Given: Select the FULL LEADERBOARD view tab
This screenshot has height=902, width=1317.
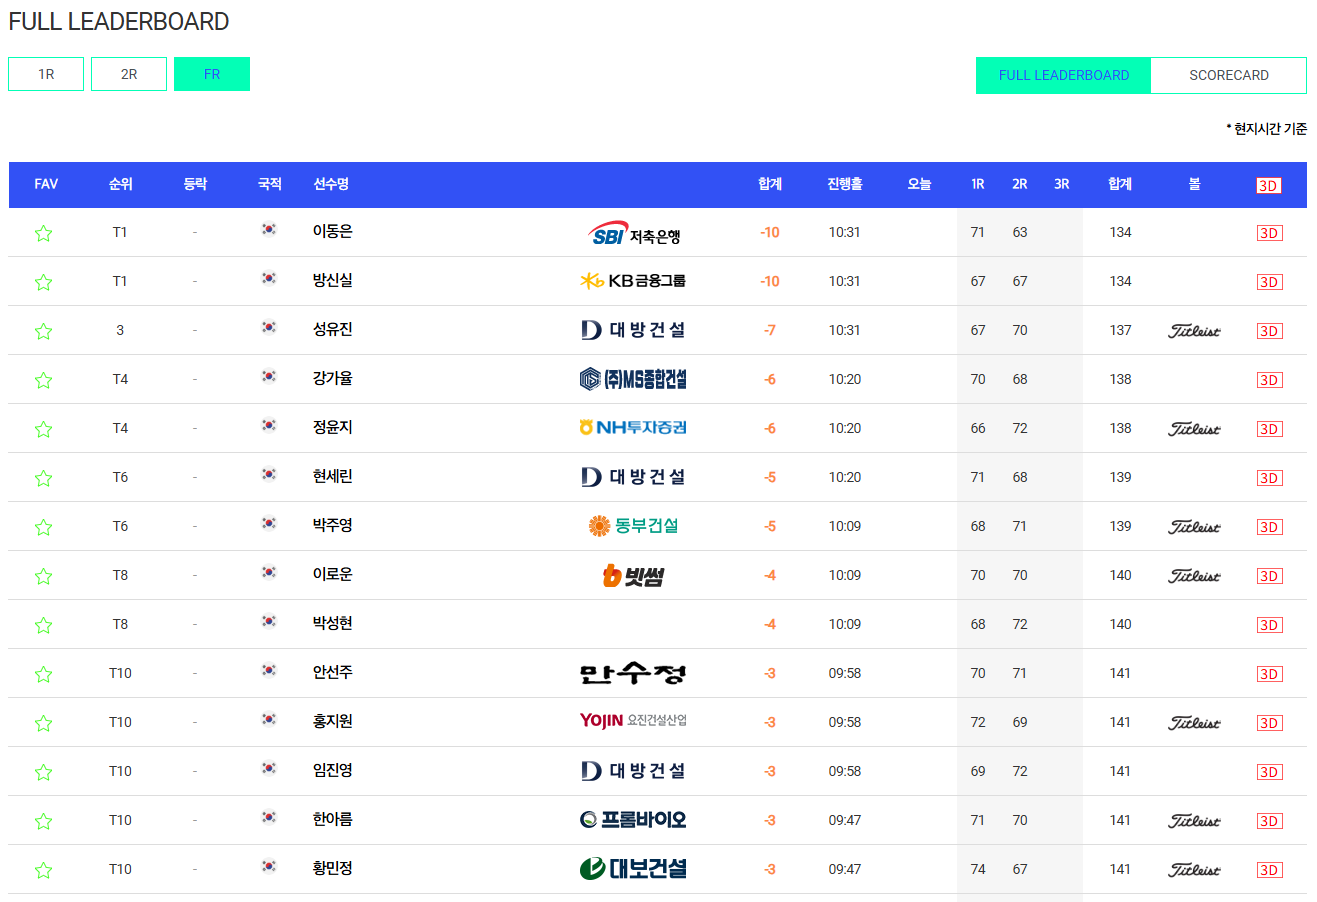Looking at the screenshot, I should 1064,75.
